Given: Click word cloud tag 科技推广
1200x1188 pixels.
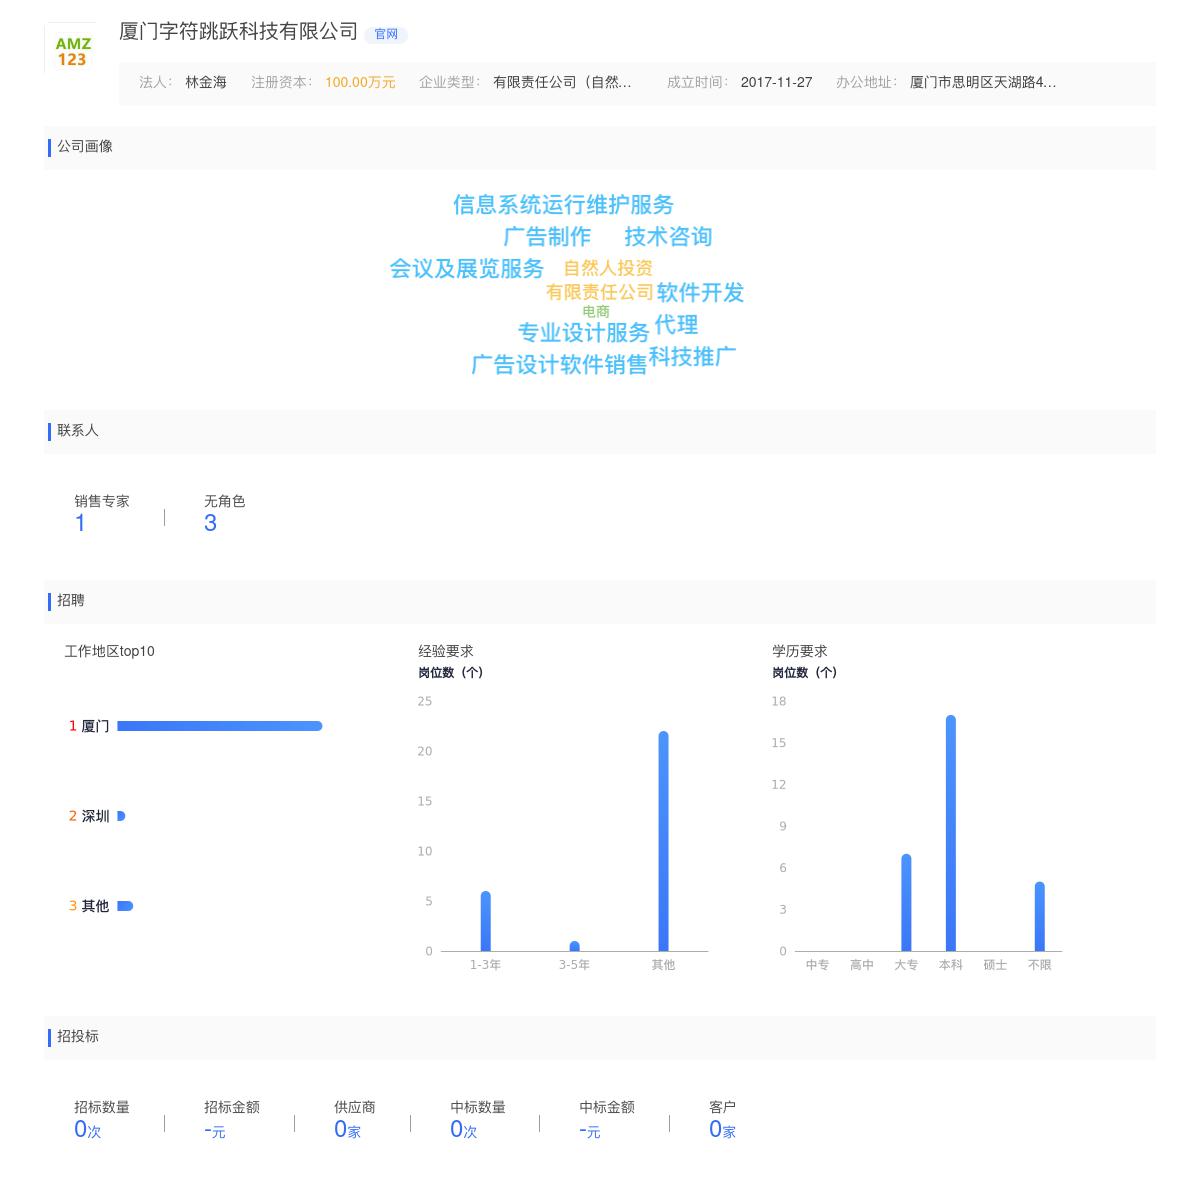Looking at the screenshot, I should coord(692,357).
